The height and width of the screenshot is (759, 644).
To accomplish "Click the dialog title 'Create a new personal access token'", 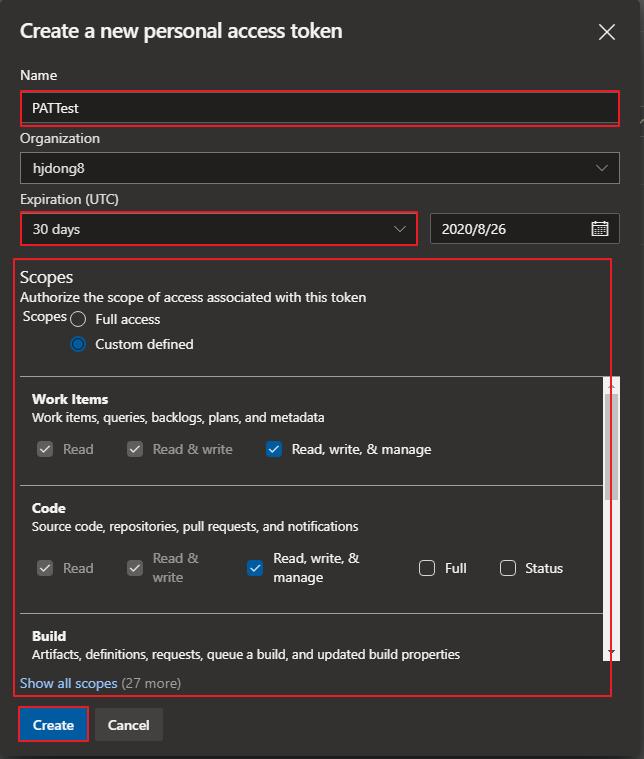I will (181, 31).
